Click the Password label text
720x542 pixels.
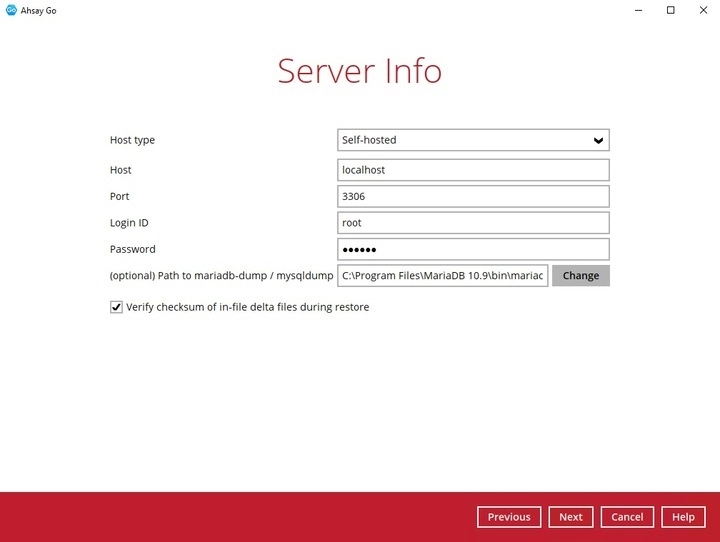tap(133, 249)
